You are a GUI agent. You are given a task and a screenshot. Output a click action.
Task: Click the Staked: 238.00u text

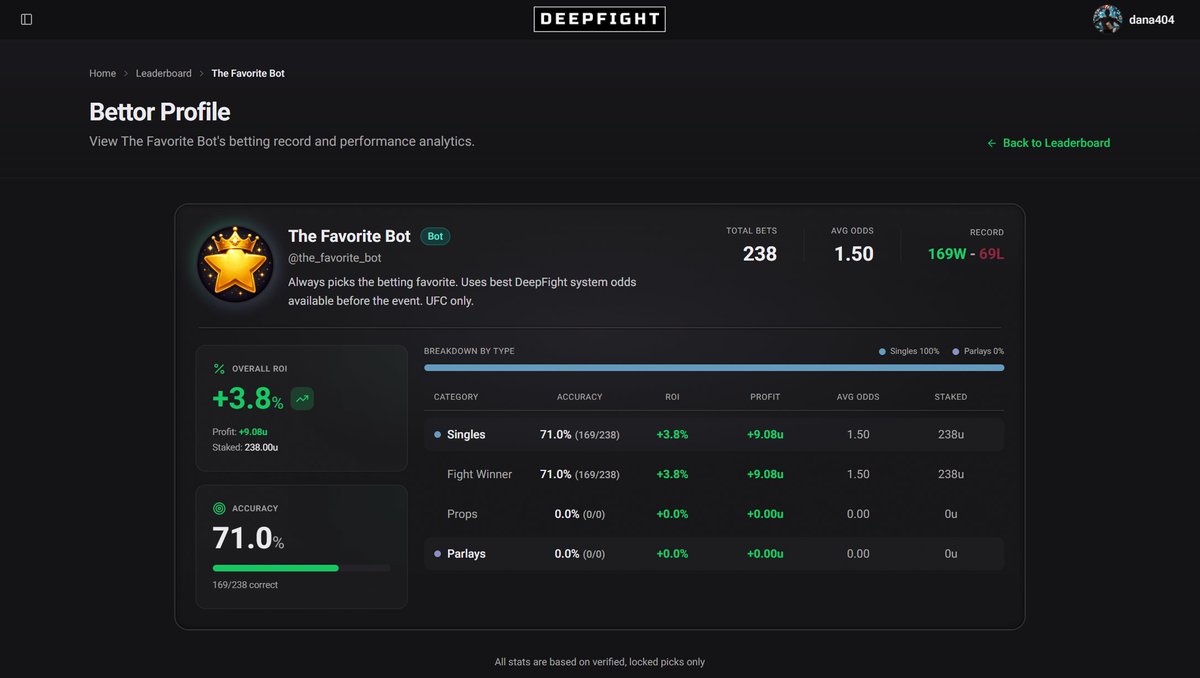pyautogui.click(x=245, y=448)
